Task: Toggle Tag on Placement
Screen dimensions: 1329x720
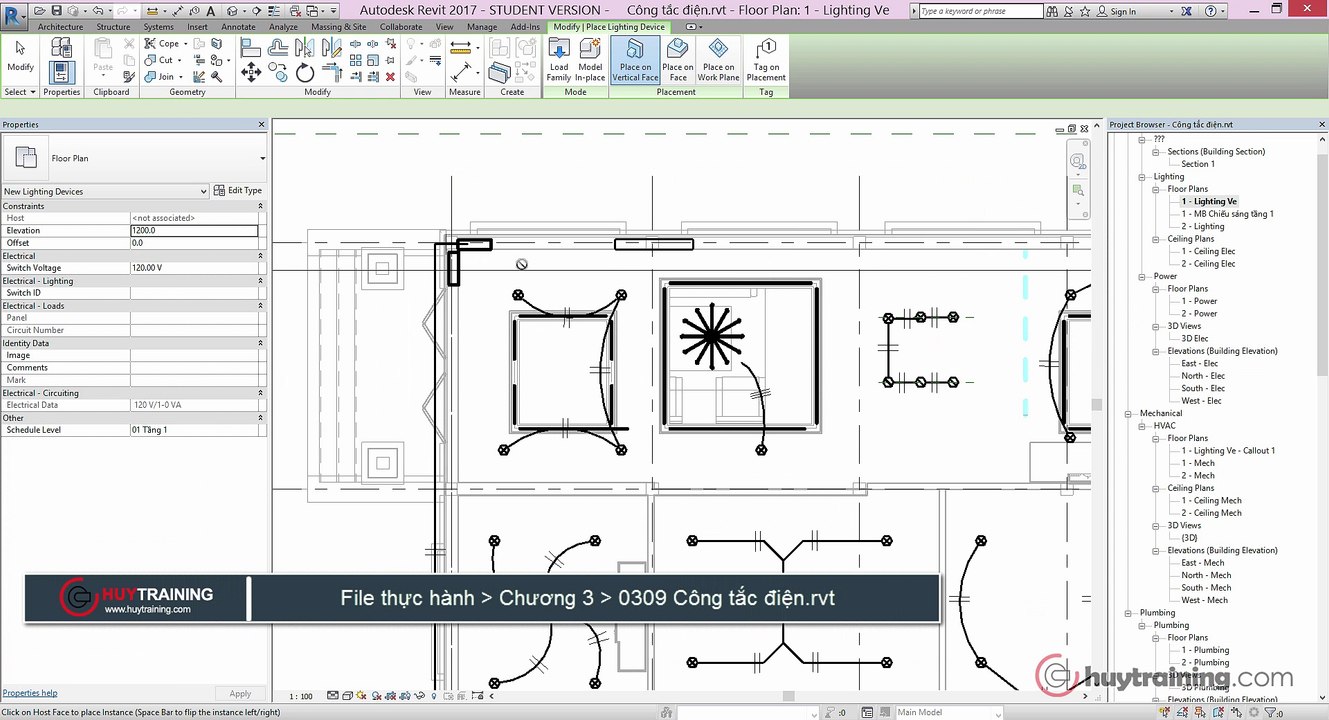Action: click(767, 60)
